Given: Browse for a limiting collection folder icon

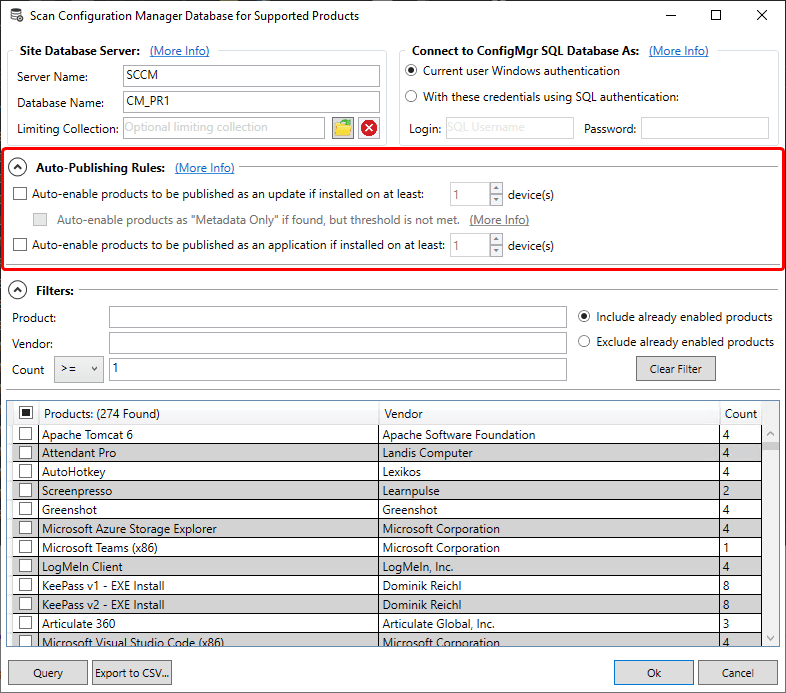Looking at the screenshot, I should pos(343,128).
